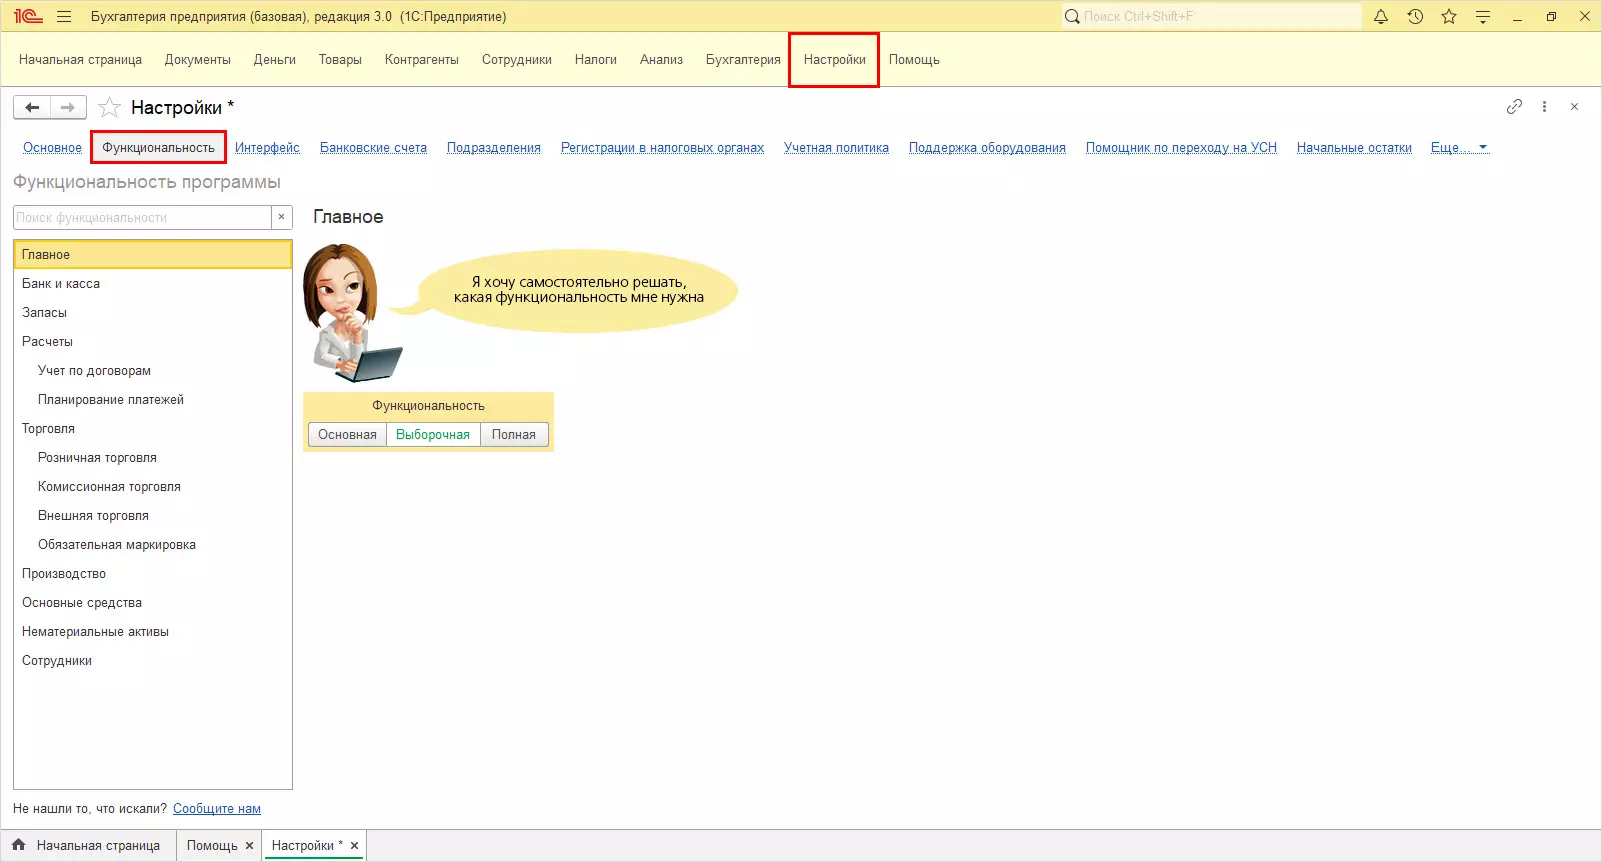Select Обязательная маркировка item
This screenshot has width=1602, height=862.
pyautogui.click(x=153, y=545)
